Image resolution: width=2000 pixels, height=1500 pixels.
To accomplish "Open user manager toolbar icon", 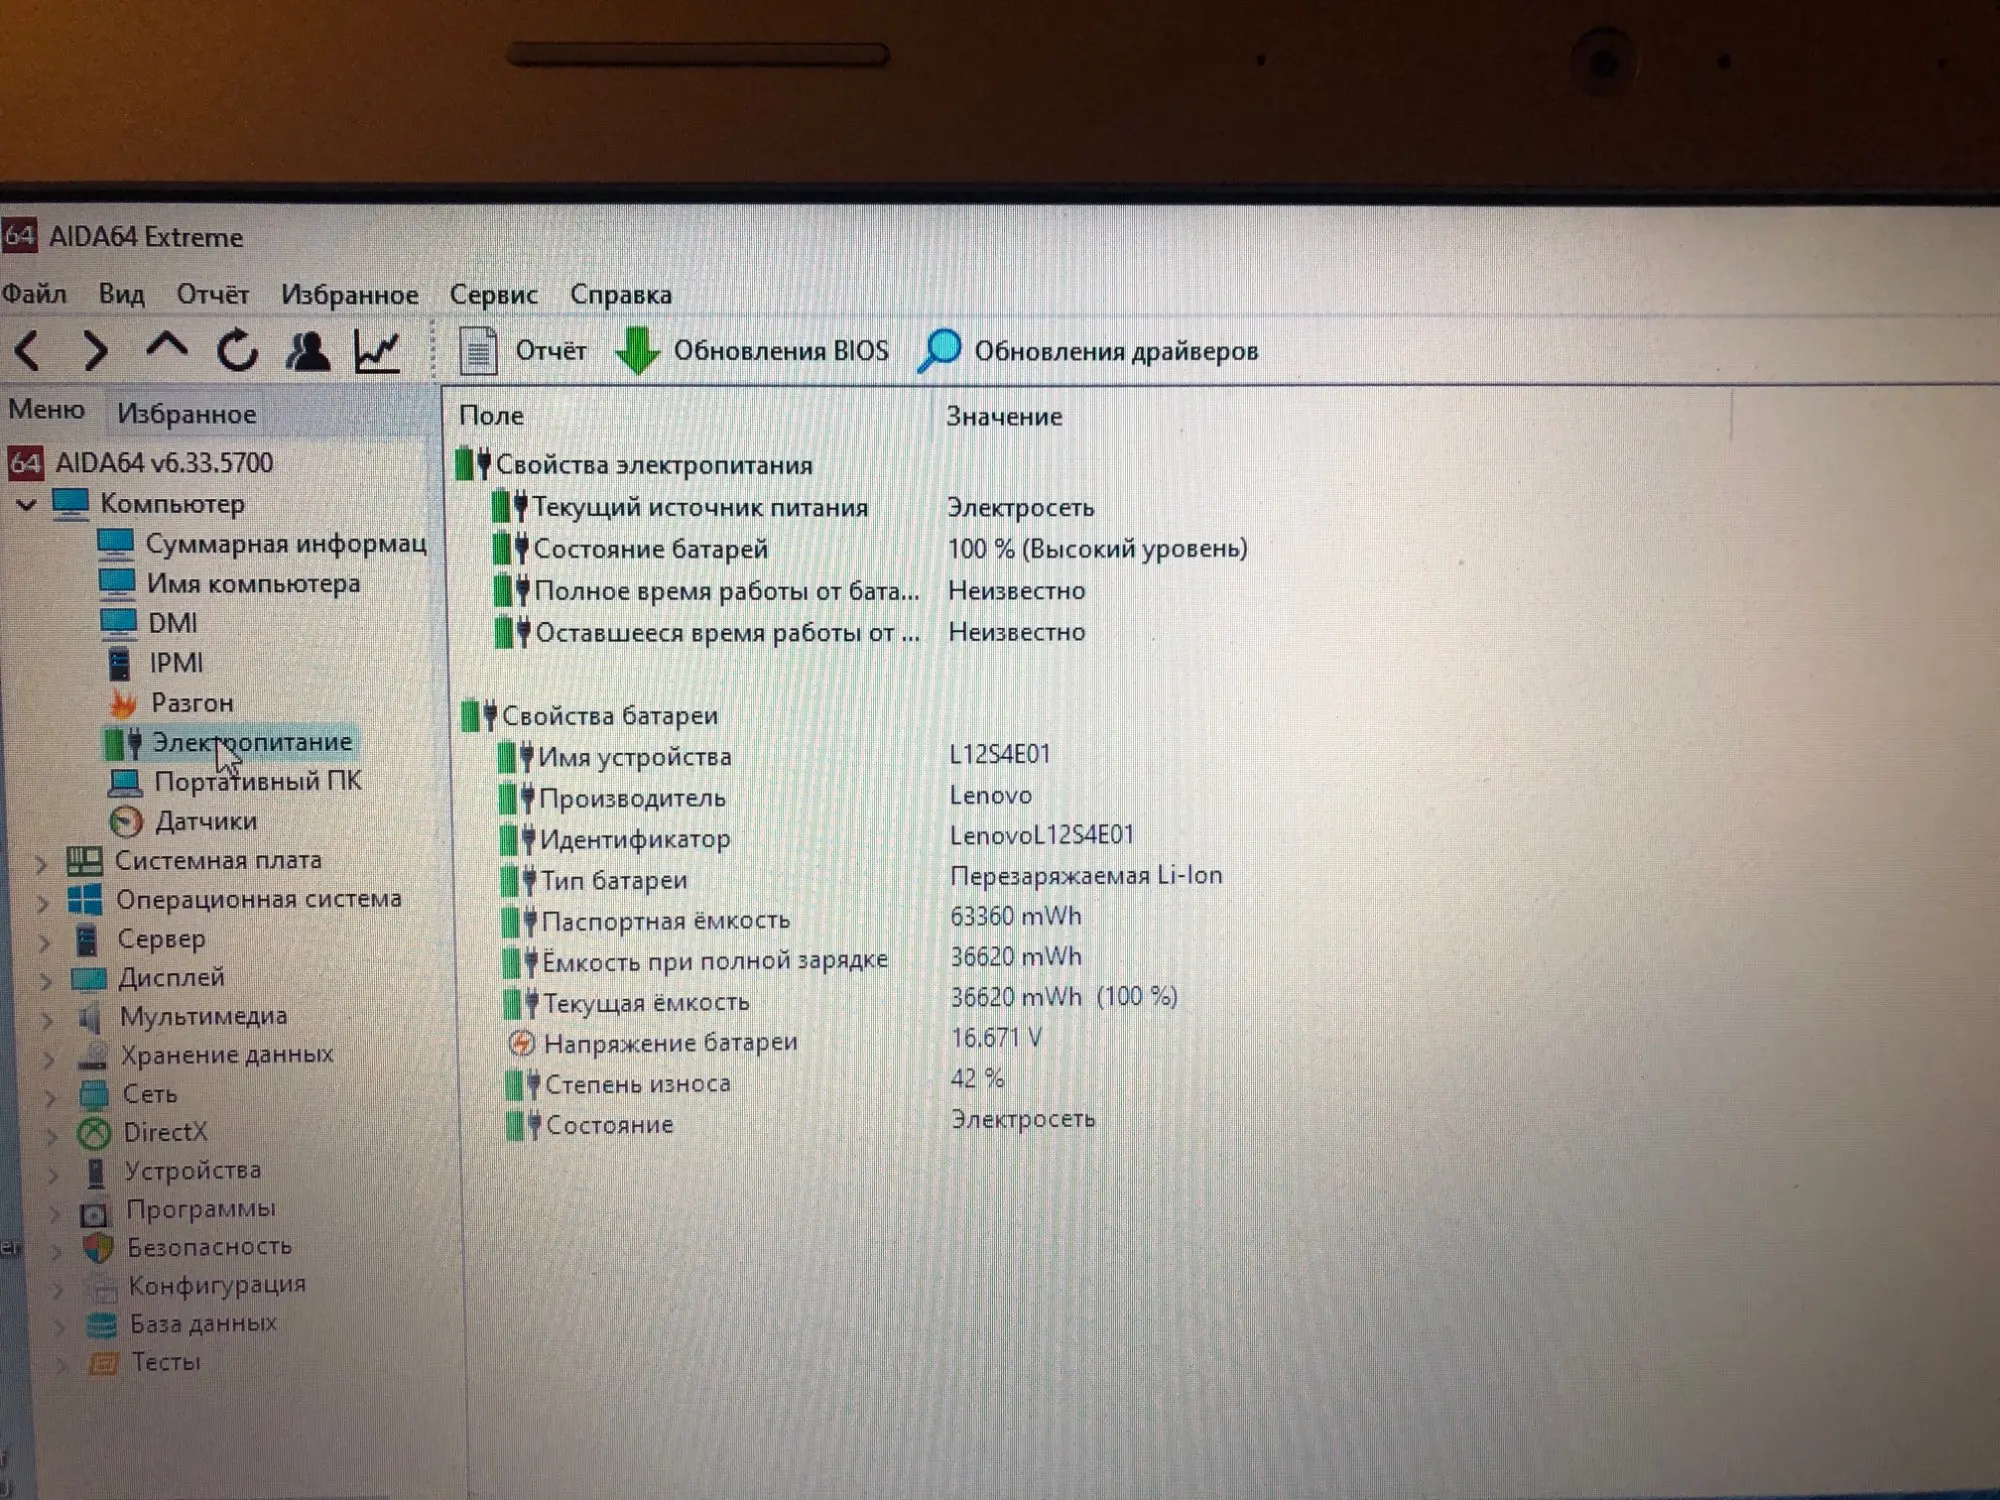I will click(x=307, y=351).
